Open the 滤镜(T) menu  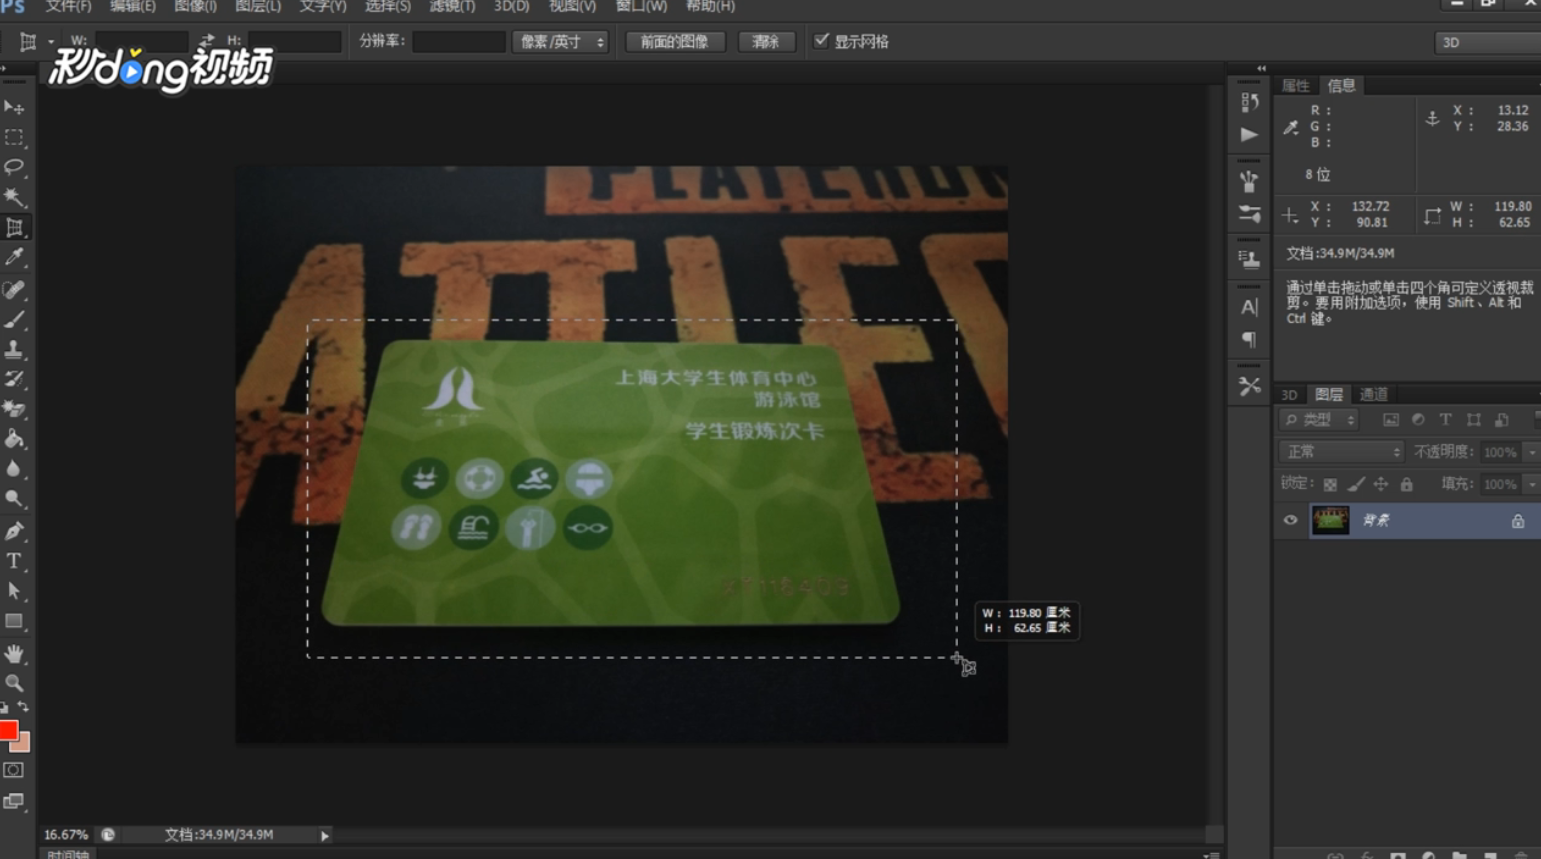(452, 7)
